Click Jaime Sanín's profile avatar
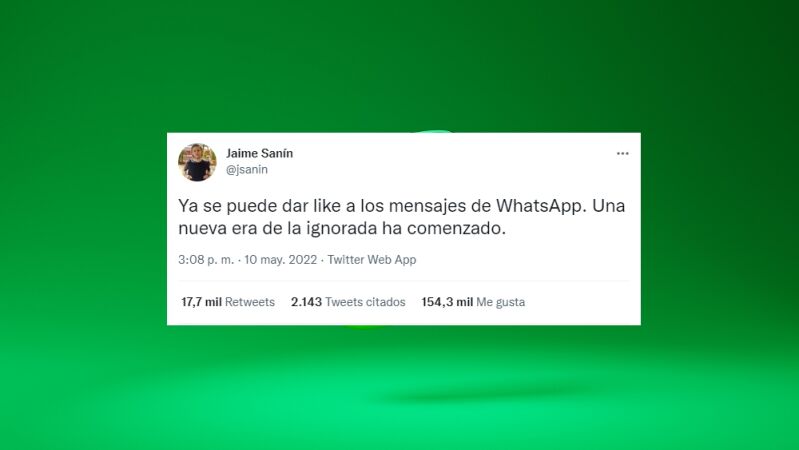The image size is (799, 450). [197, 162]
